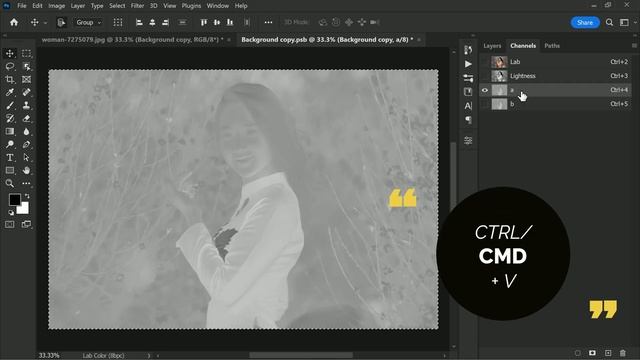This screenshot has width=640, height=360.
Task: Toggle visibility of the b channel
Action: [484, 104]
